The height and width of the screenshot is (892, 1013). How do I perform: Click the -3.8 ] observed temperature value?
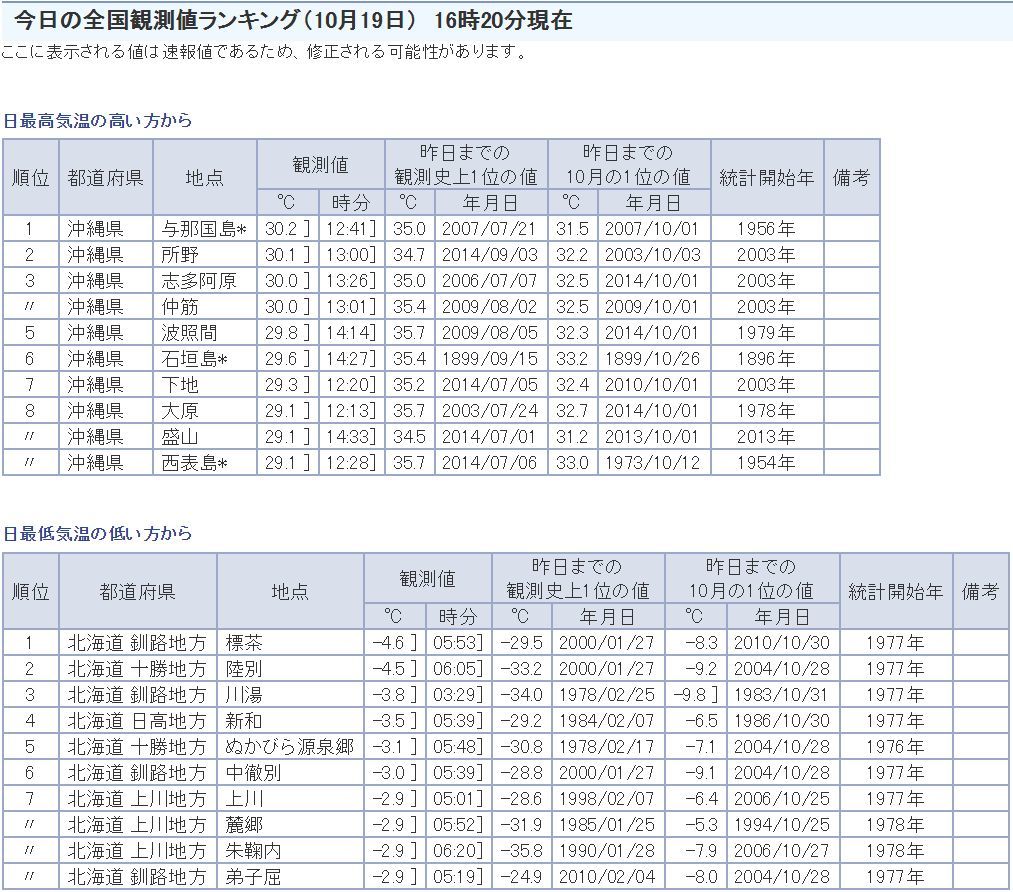pos(395,695)
